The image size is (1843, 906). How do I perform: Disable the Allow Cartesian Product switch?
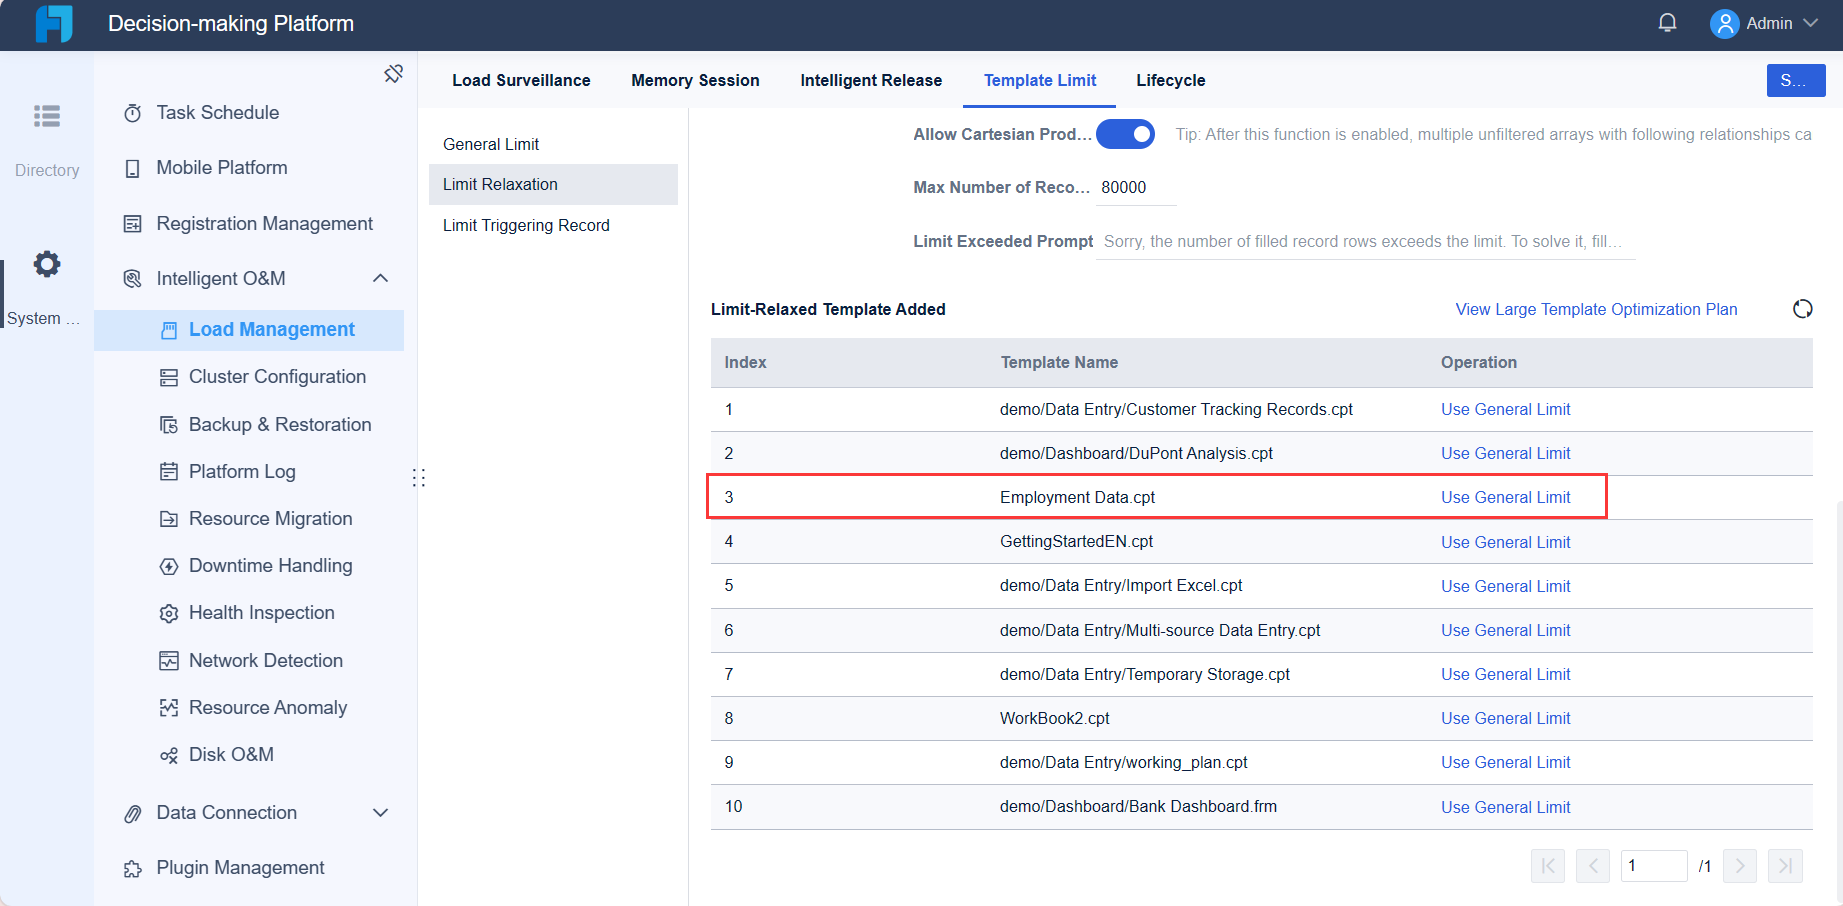(x=1126, y=133)
